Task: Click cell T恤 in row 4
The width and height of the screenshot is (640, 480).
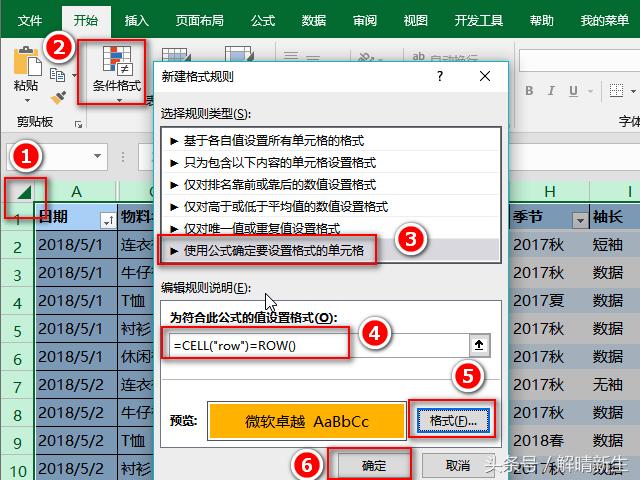Action: (136, 301)
